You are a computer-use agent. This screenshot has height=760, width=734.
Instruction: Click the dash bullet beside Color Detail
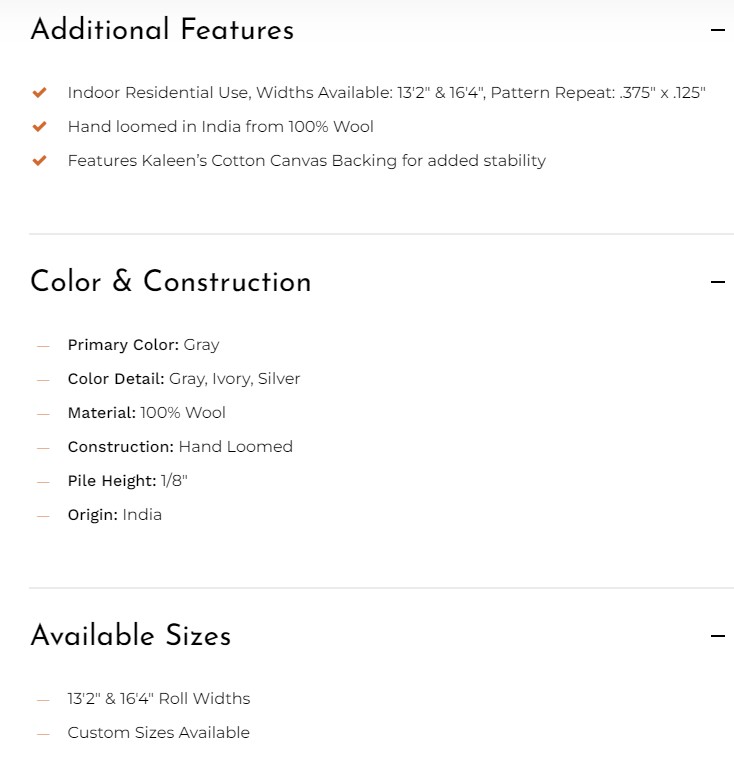coord(43,380)
